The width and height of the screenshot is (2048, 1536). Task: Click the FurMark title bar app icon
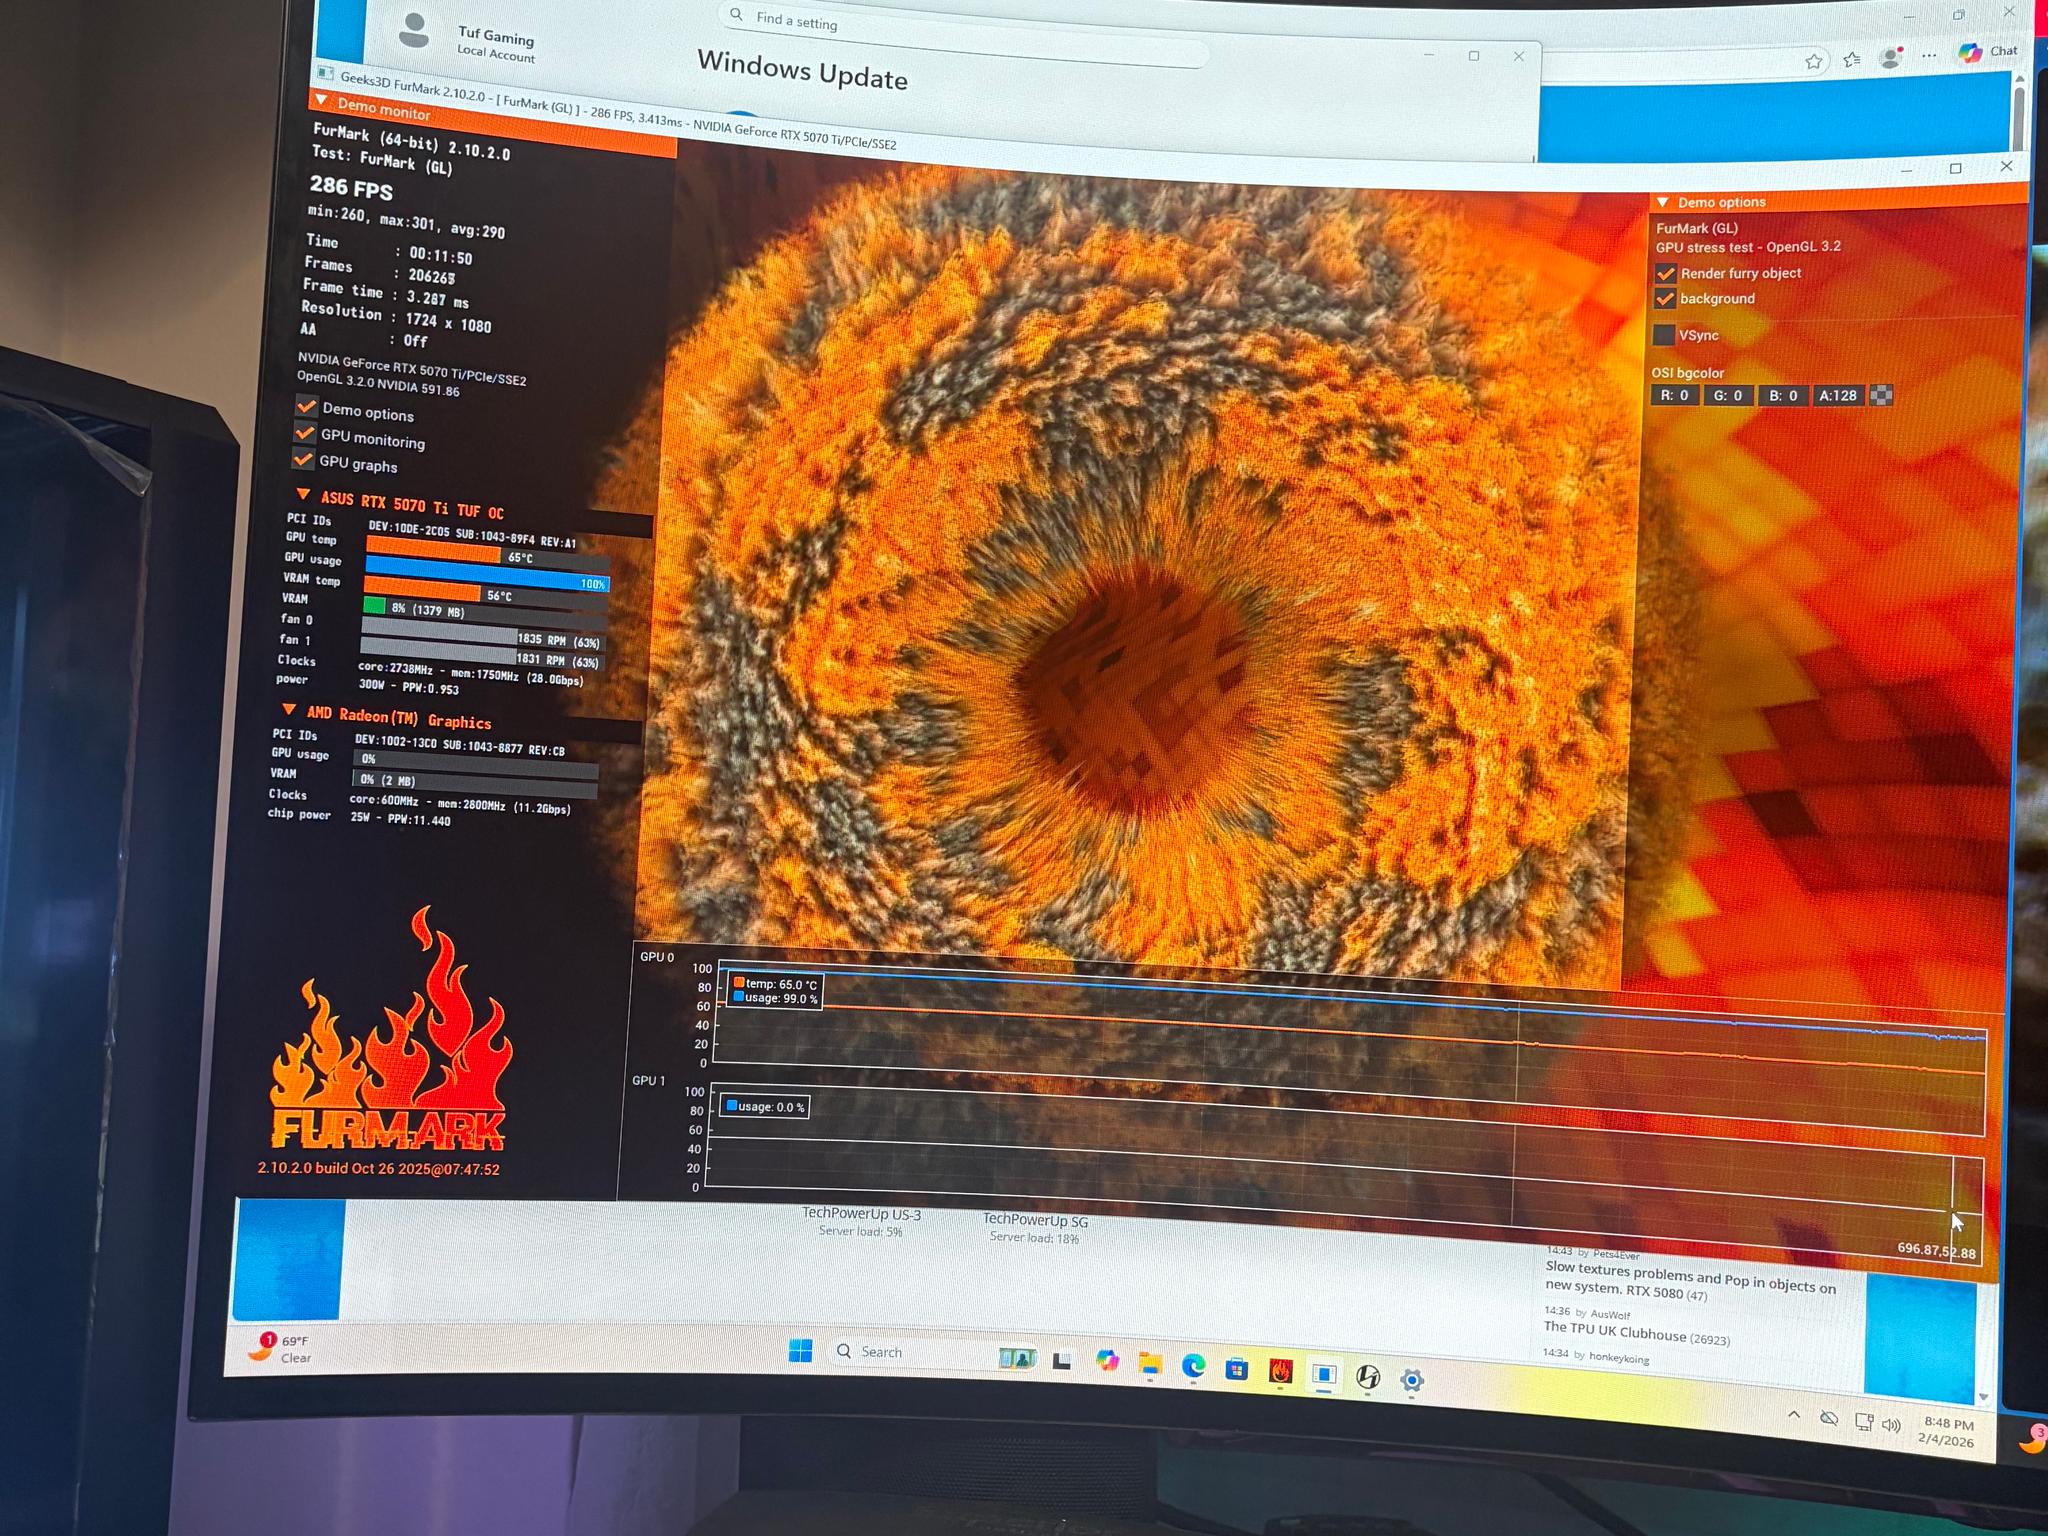pyautogui.click(x=325, y=73)
